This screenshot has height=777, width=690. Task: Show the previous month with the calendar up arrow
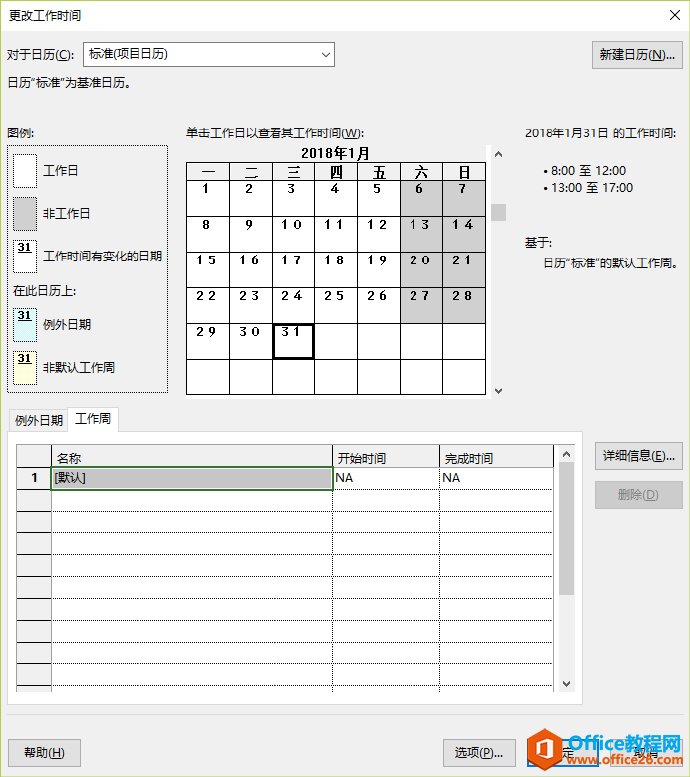[x=499, y=154]
